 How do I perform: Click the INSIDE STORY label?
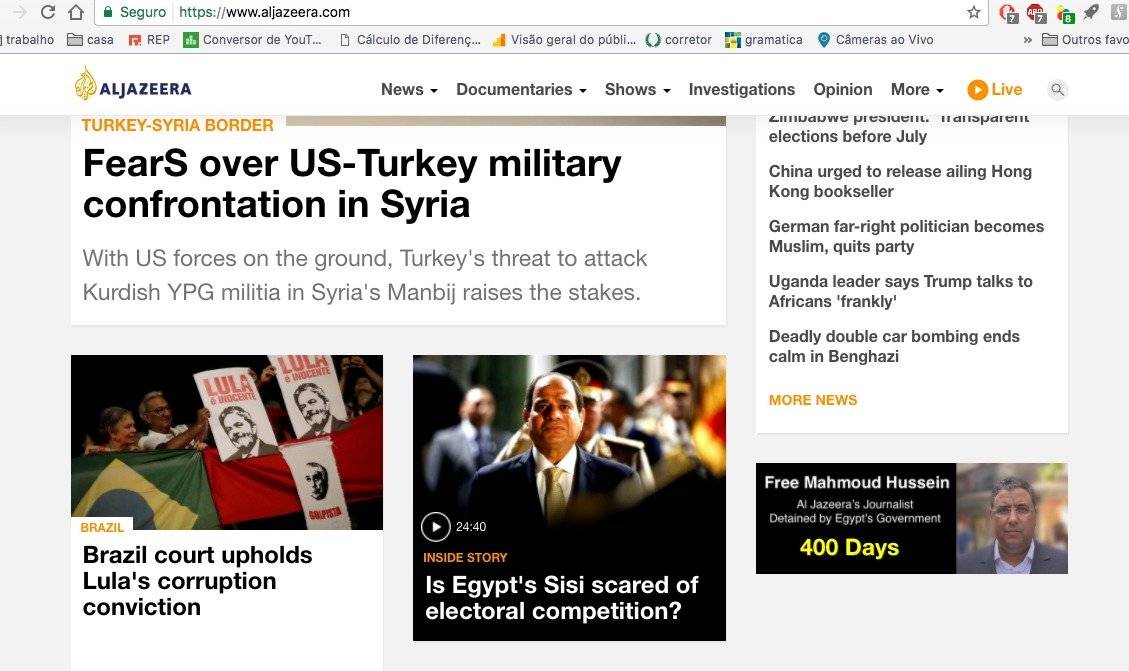(x=465, y=557)
